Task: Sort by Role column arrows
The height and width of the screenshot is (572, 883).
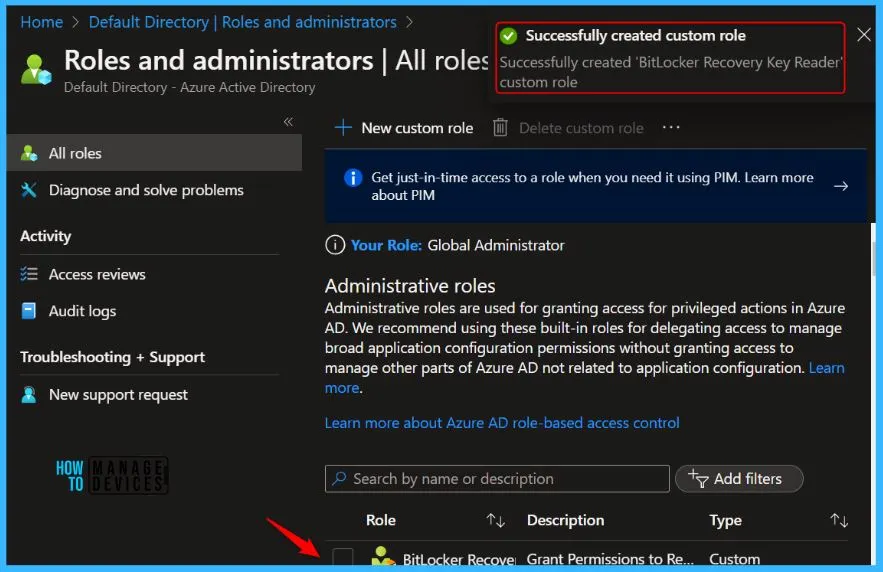Action: pyautogui.click(x=496, y=520)
